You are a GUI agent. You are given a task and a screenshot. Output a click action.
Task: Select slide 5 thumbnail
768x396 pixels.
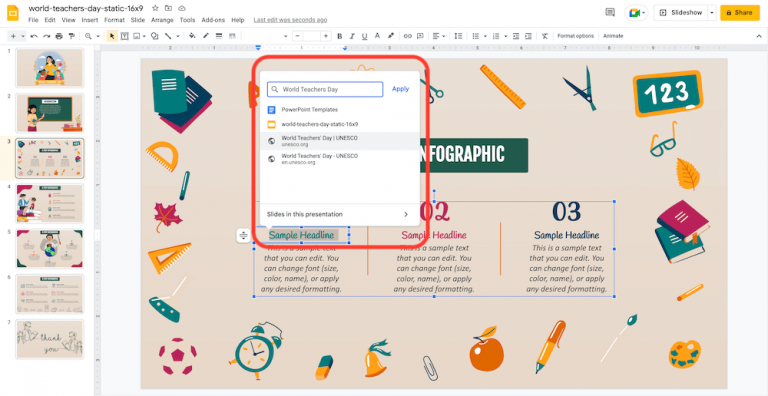(50, 248)
